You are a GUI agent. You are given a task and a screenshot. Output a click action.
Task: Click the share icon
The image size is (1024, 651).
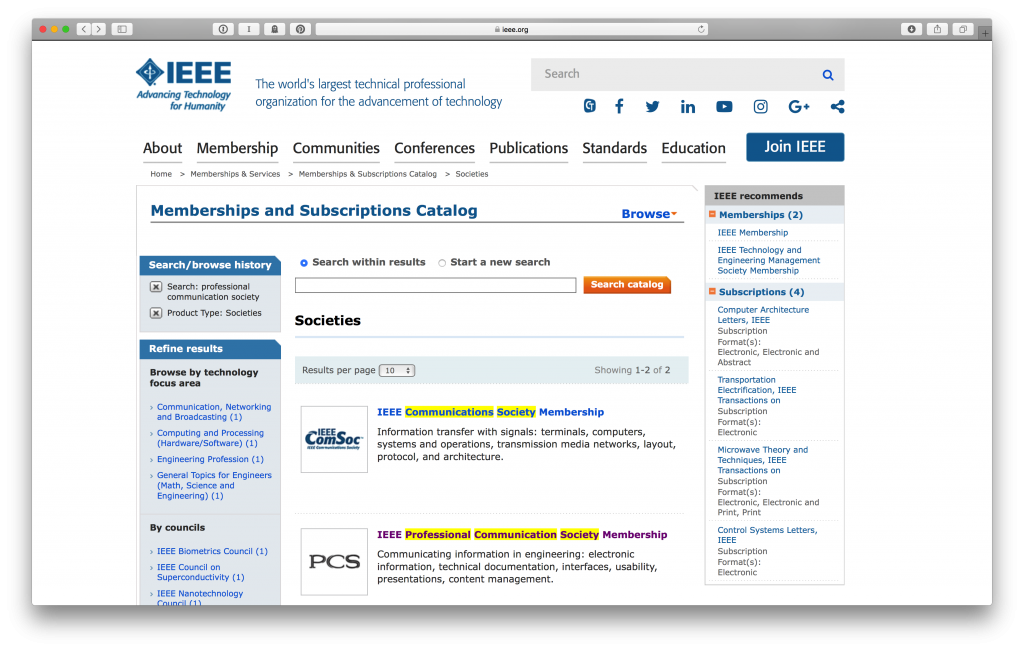click(x=837, y=106)
